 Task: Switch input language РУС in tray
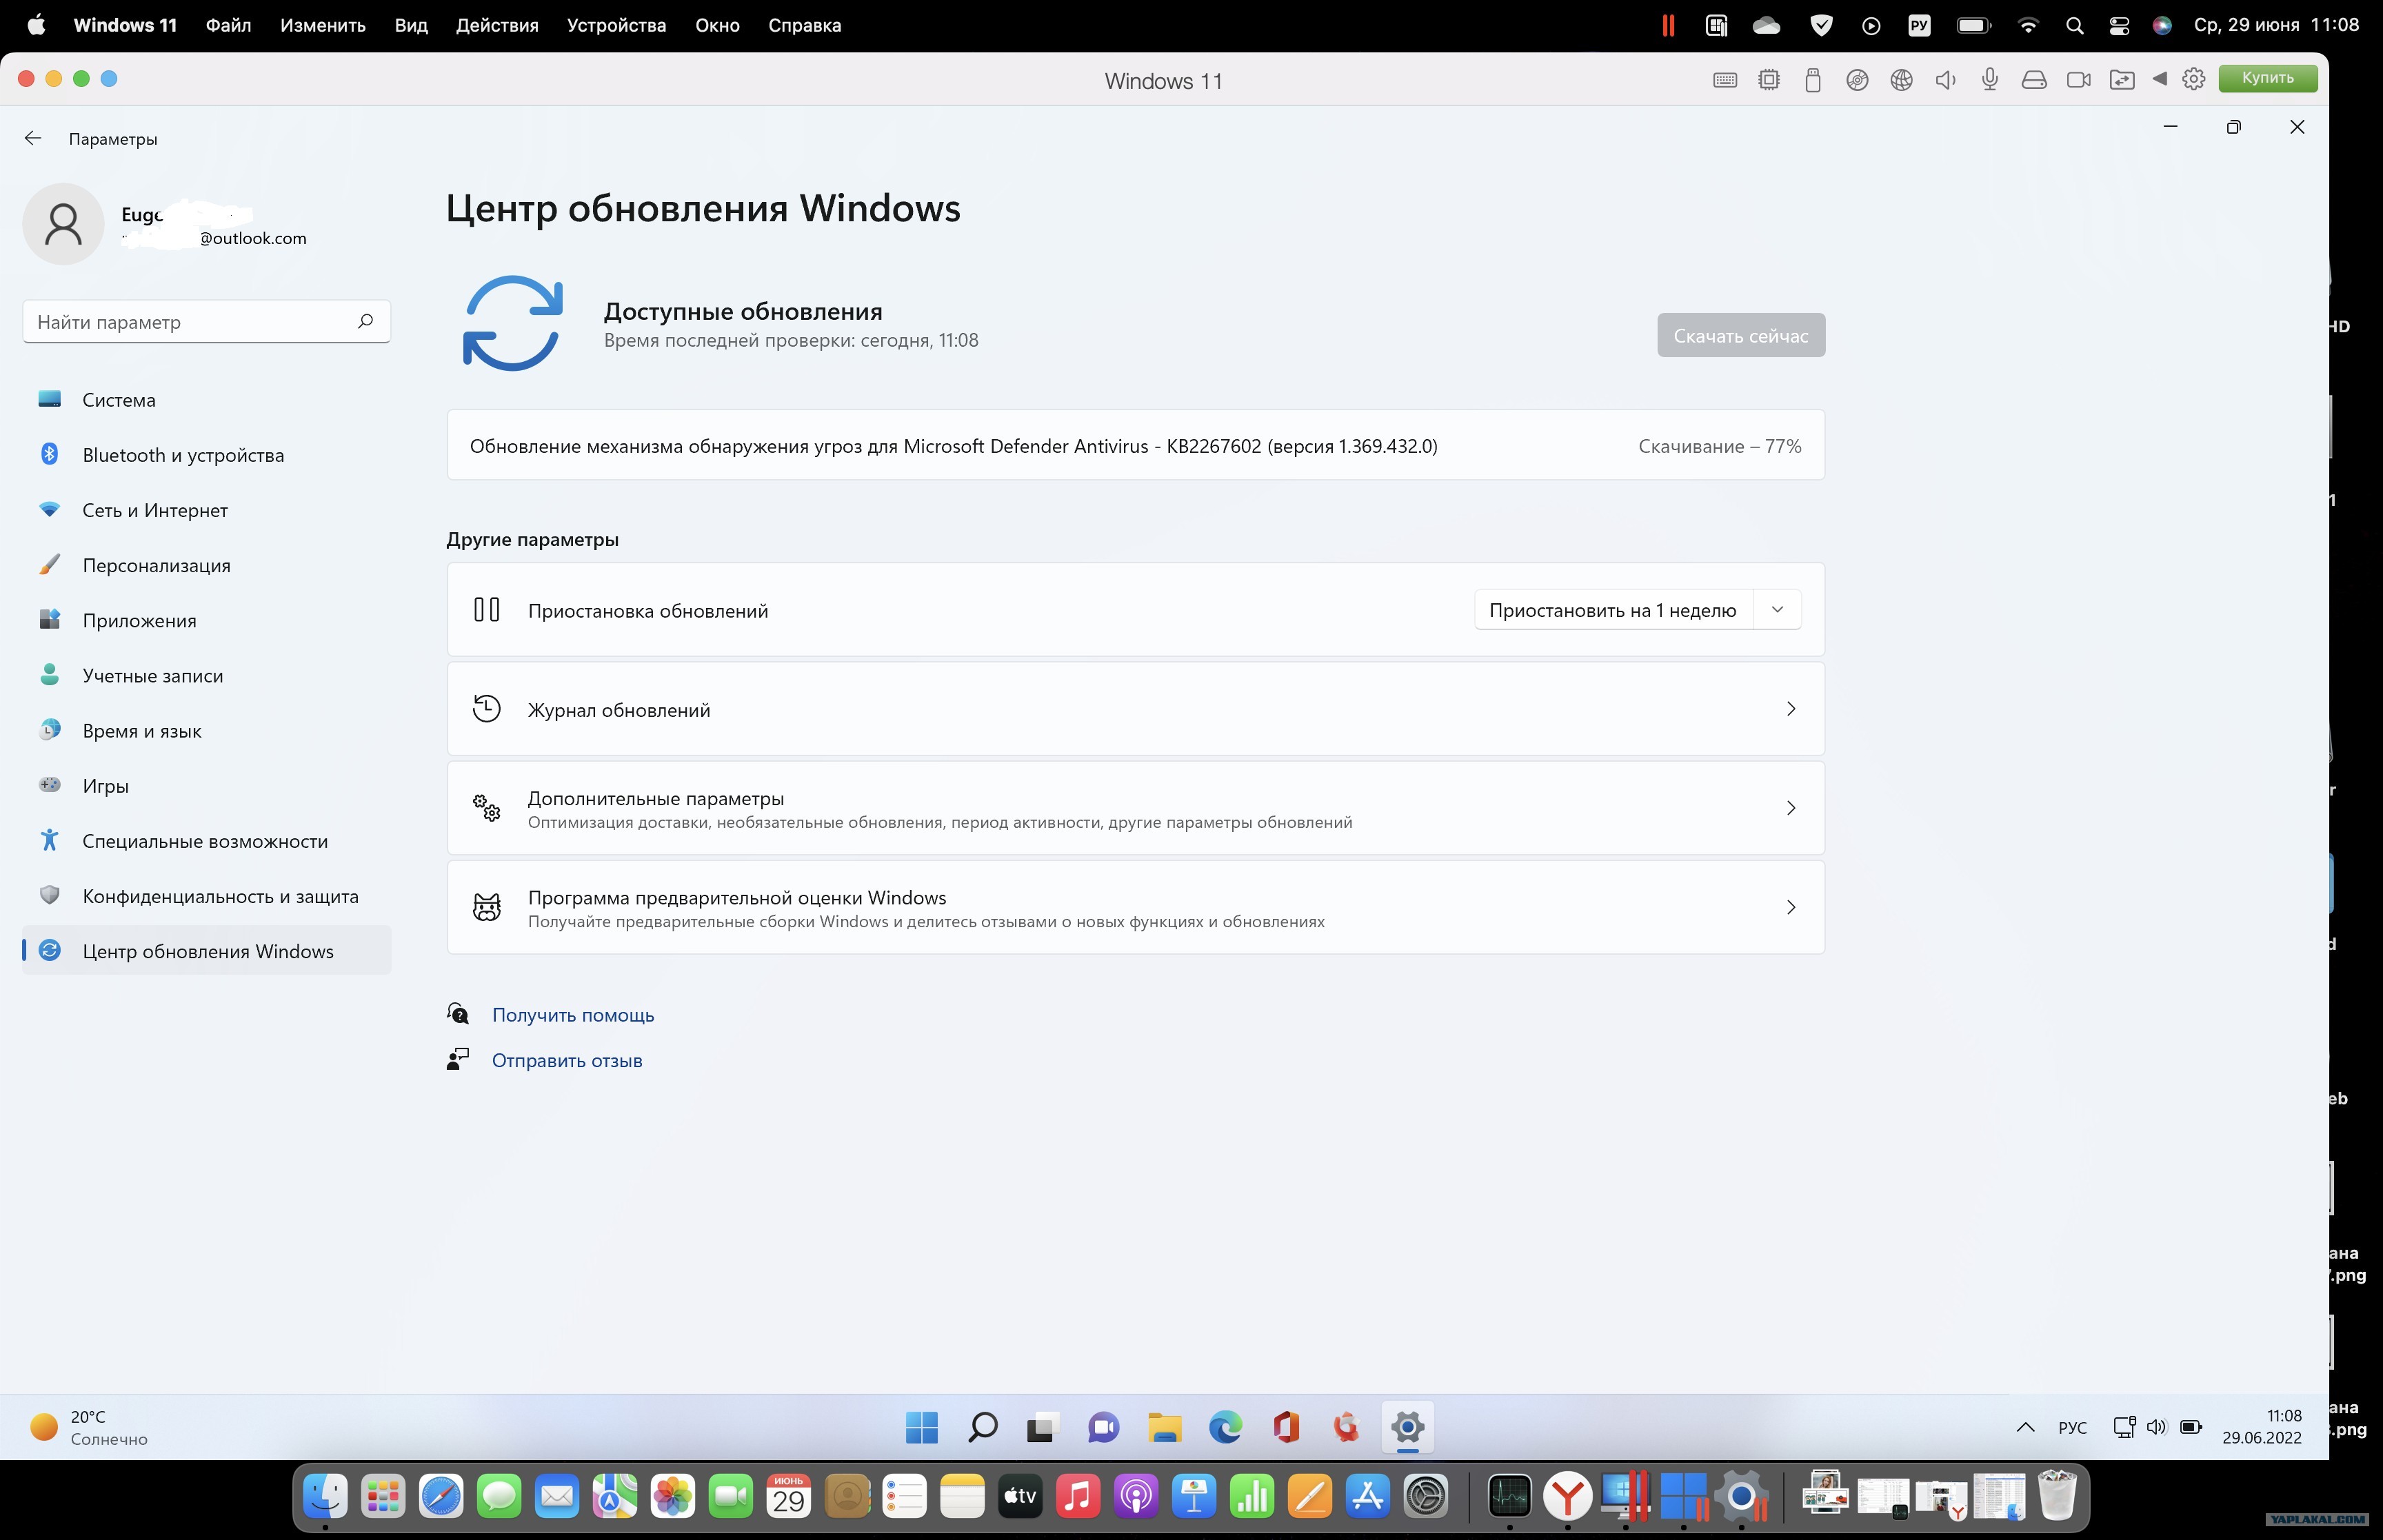pyautogui.click(x=2072, y=1427)
